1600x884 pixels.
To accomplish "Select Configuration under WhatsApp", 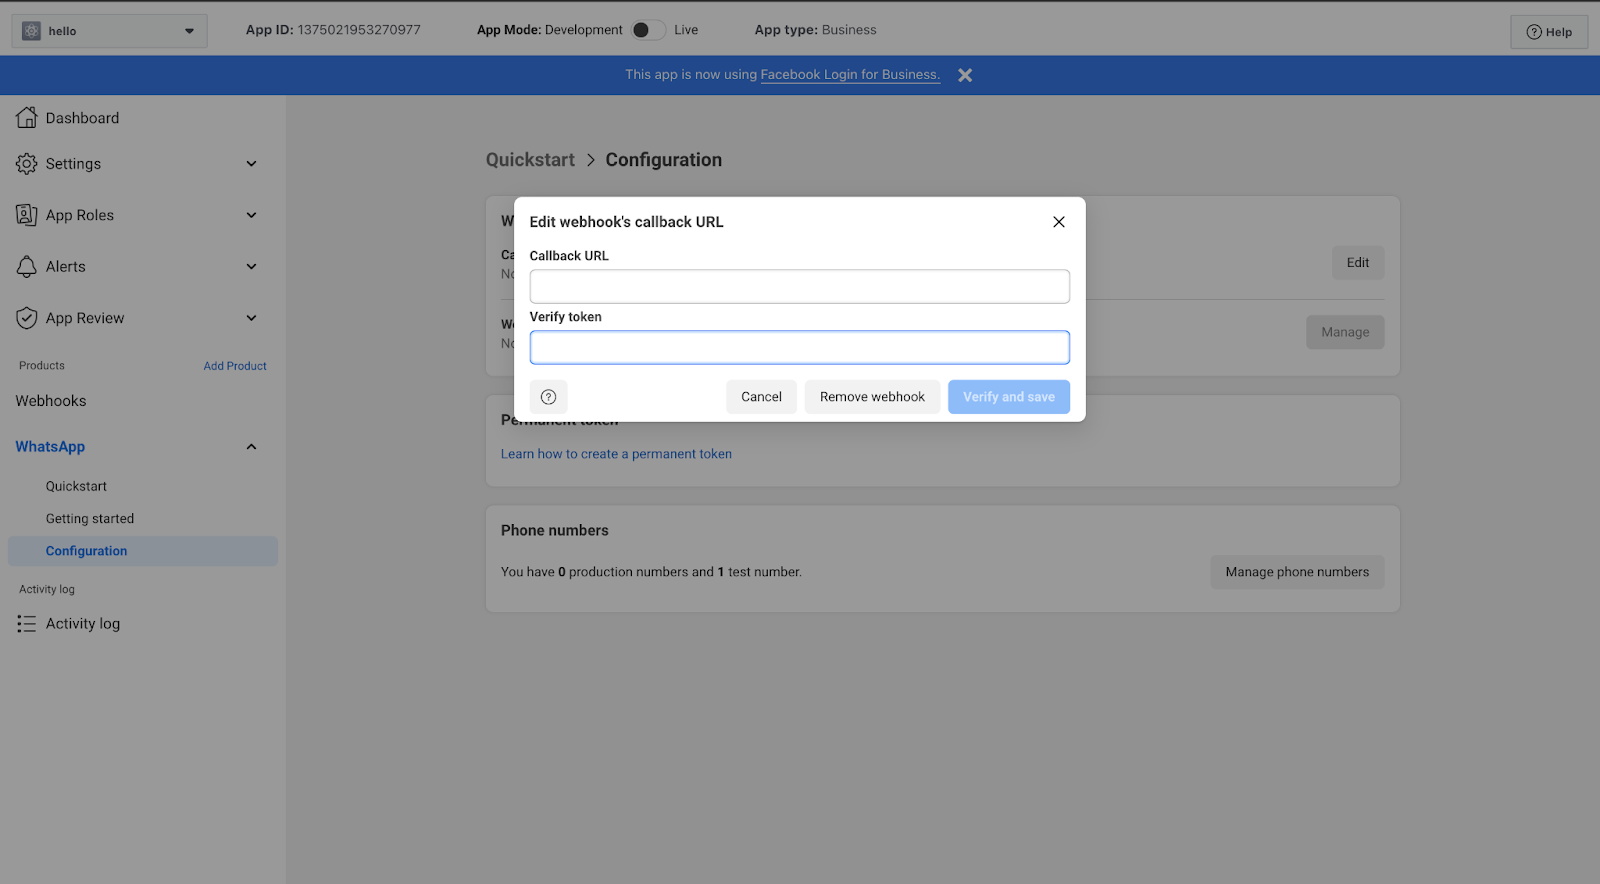I will click(143, 551).
